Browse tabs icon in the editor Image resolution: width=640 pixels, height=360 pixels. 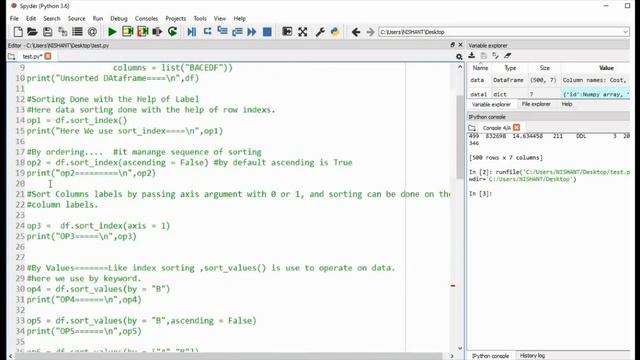coord(12,56)
